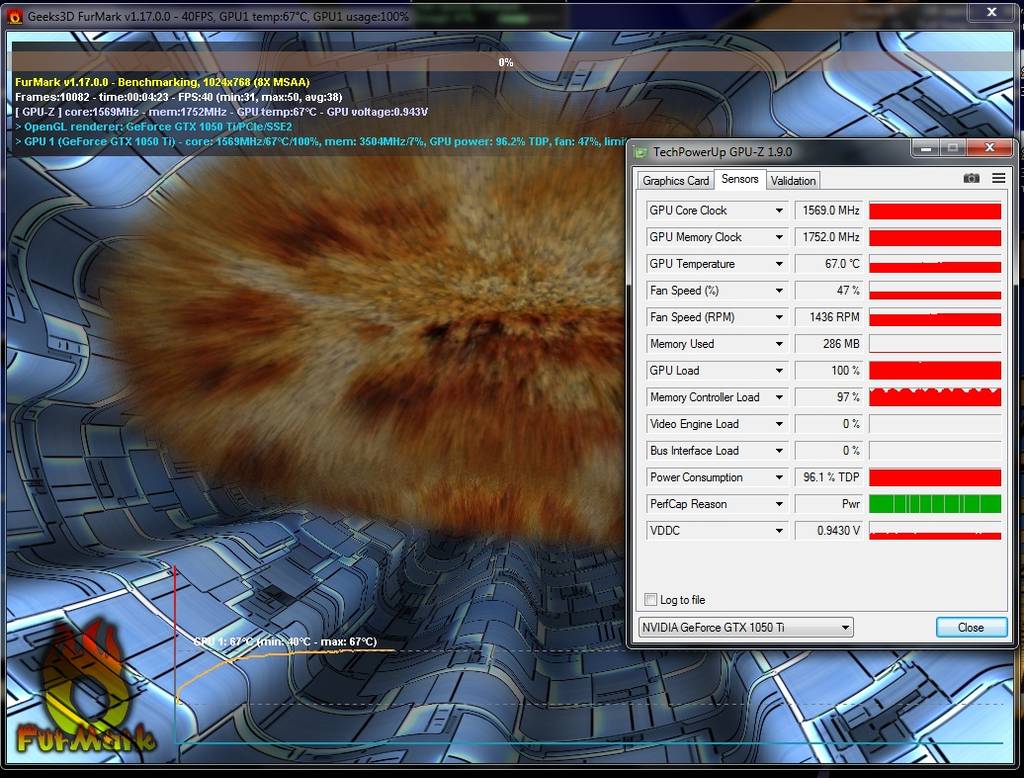This screenshot has height=778, width=1024.
Task: Click the 286 MB memory used value
Action: coord(829,344)
